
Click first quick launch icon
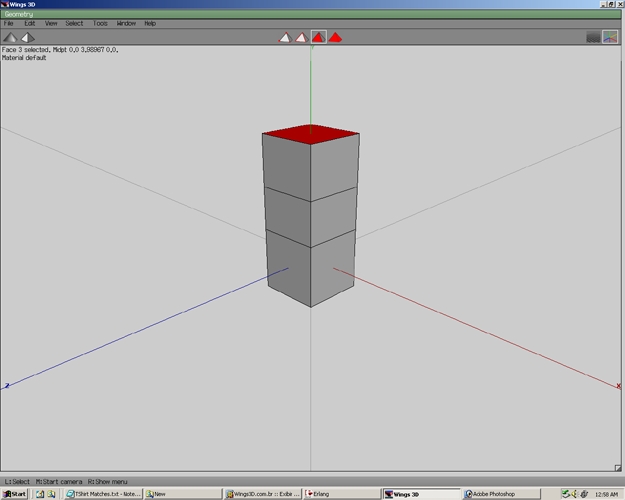(x=40, y=494)
